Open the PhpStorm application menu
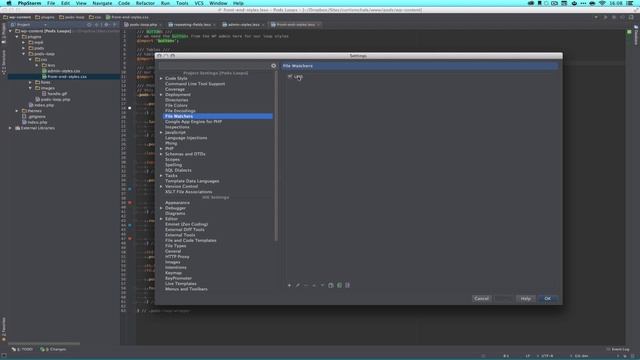 pos(29,3)
